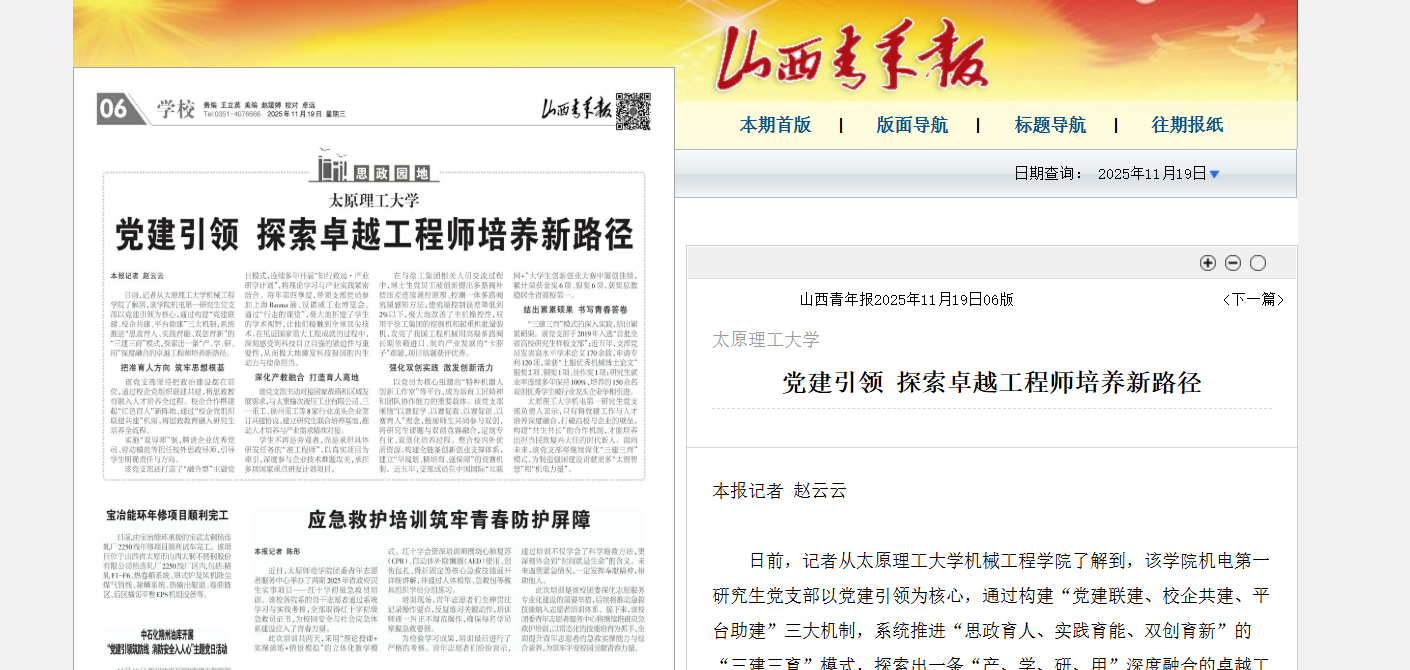Click the large red 山西青年报 masthead logo
Image resolution: width=1410 pixels, height=670 pixels.
coord(851,55)
